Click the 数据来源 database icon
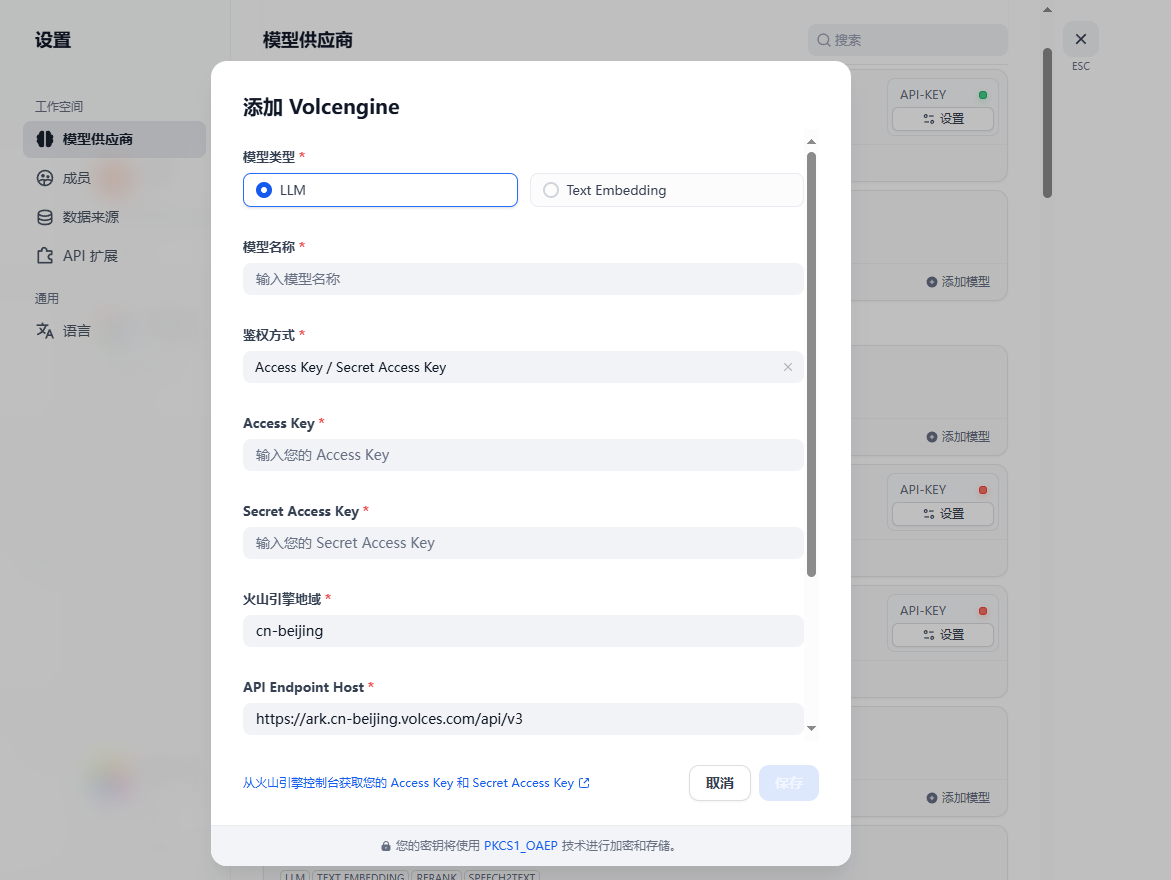Image resolution: width=1171 pixels, height=880 pixels. coord(45,217)
